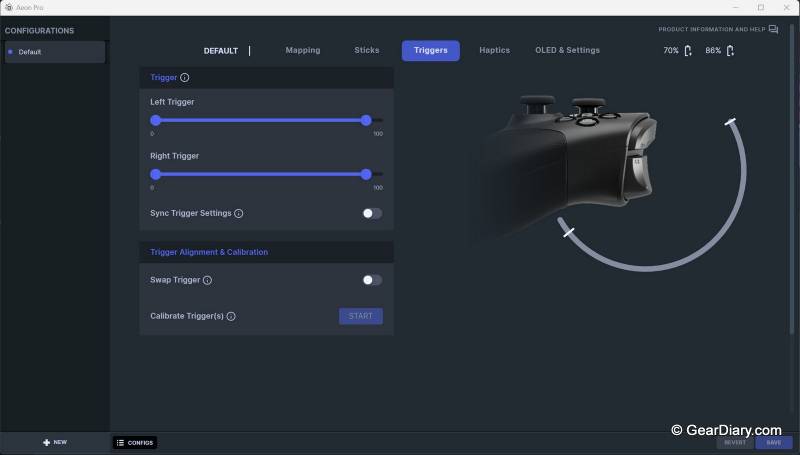Image resolution: width=800 pixels, height=455 pixels.
Task: Click the Aeon Pro app icon in title bar
Action: click(x=8, y=8)
